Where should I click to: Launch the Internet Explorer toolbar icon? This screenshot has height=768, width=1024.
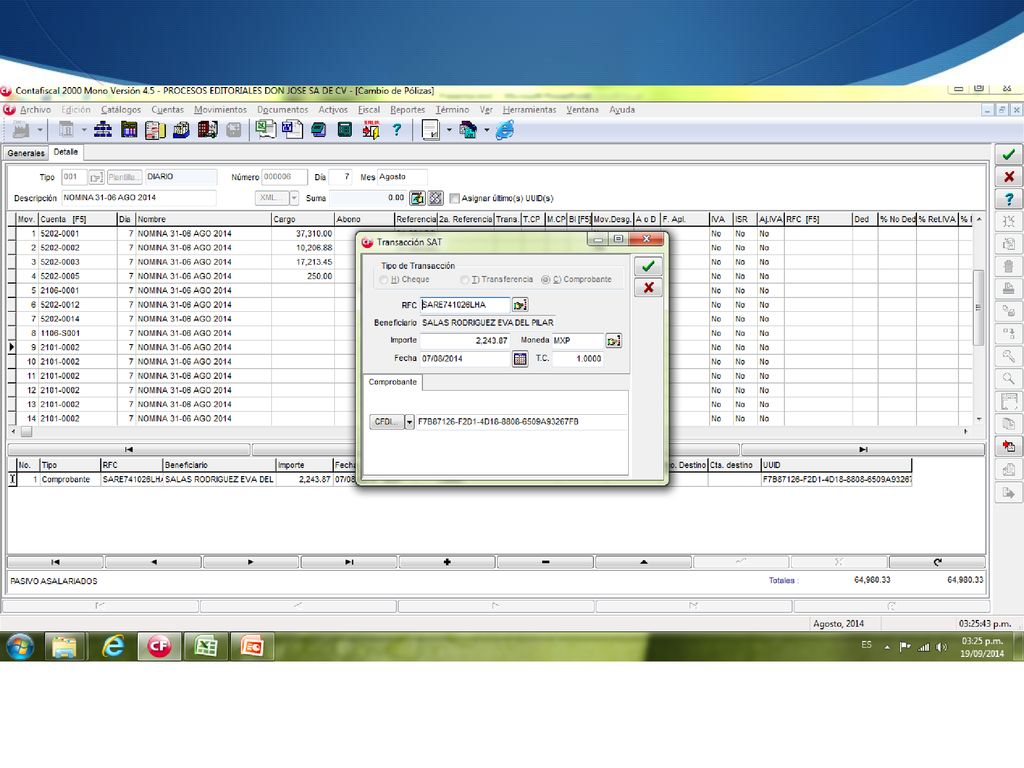tap(505, 130)
